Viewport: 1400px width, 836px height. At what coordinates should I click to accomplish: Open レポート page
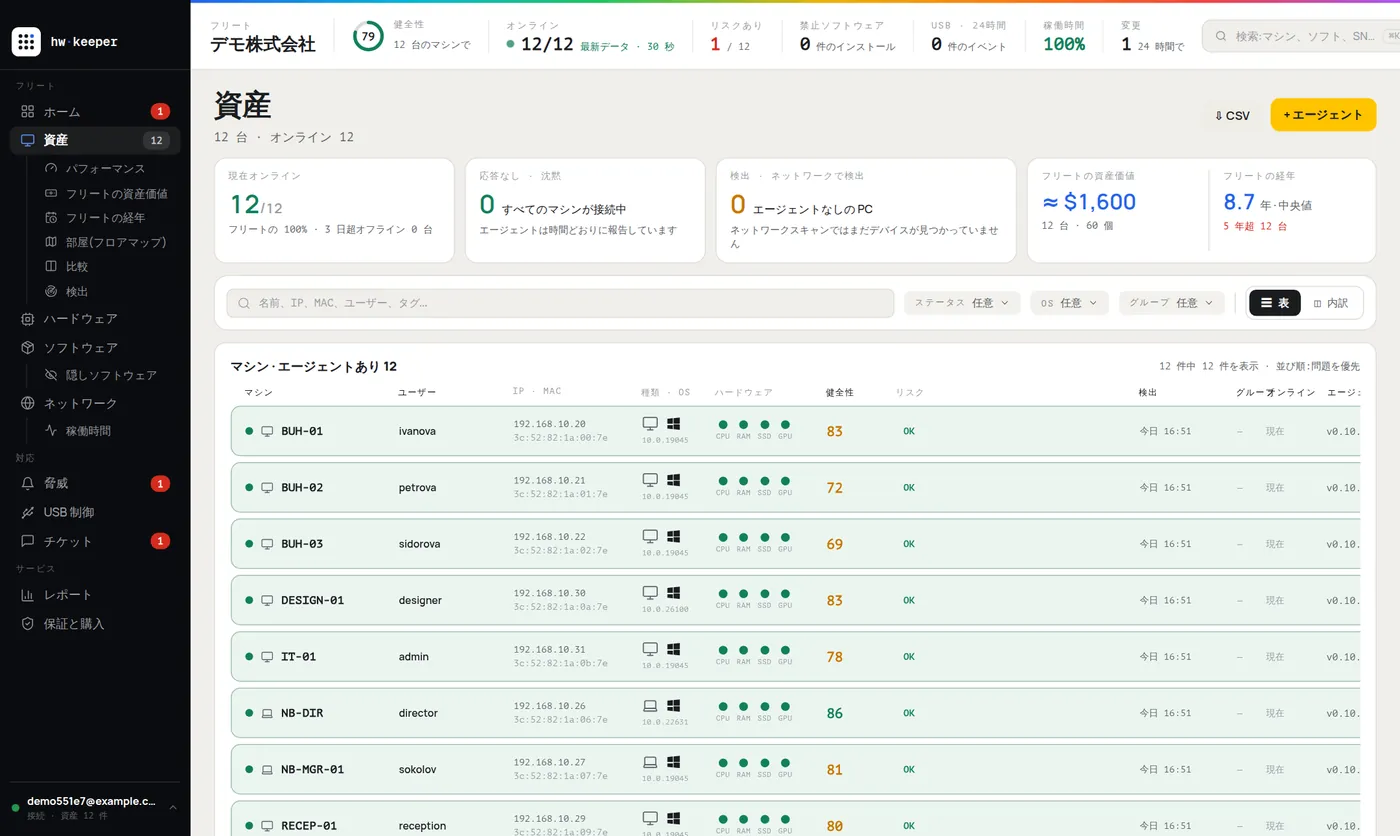(x=95, y=595)
